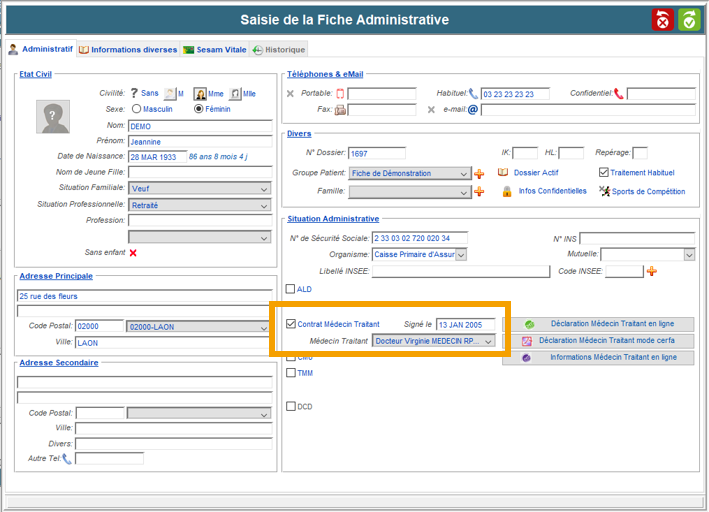Enable the ALD checkbox

pyautogui.click(x=291, y=290)
